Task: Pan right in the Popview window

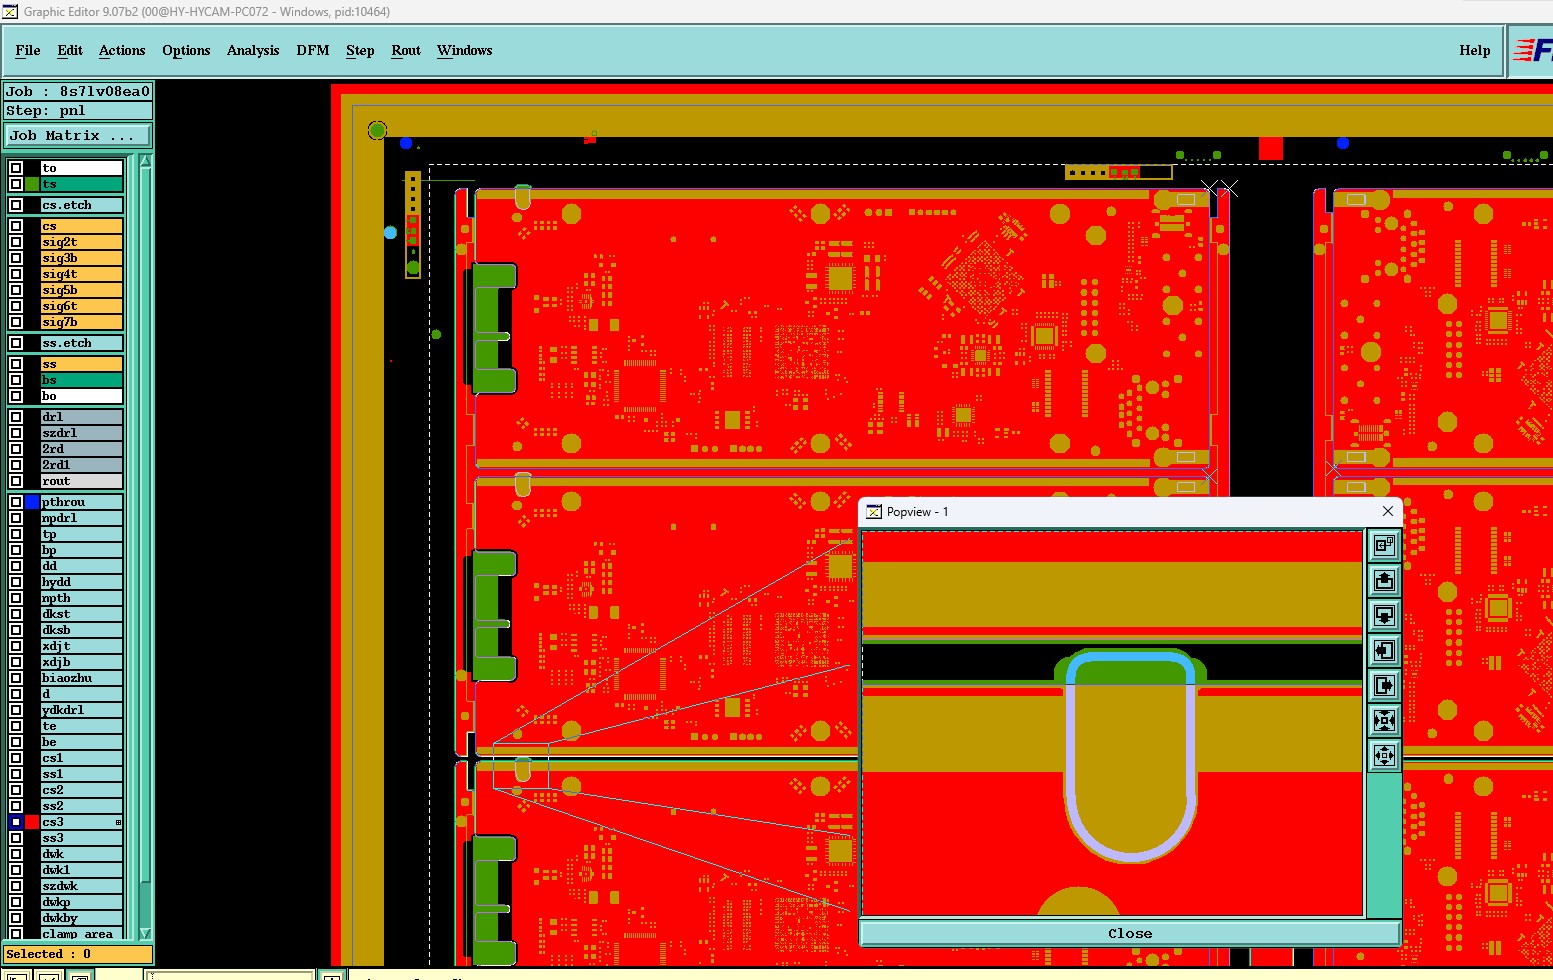Action: [x=1384, y=685]
